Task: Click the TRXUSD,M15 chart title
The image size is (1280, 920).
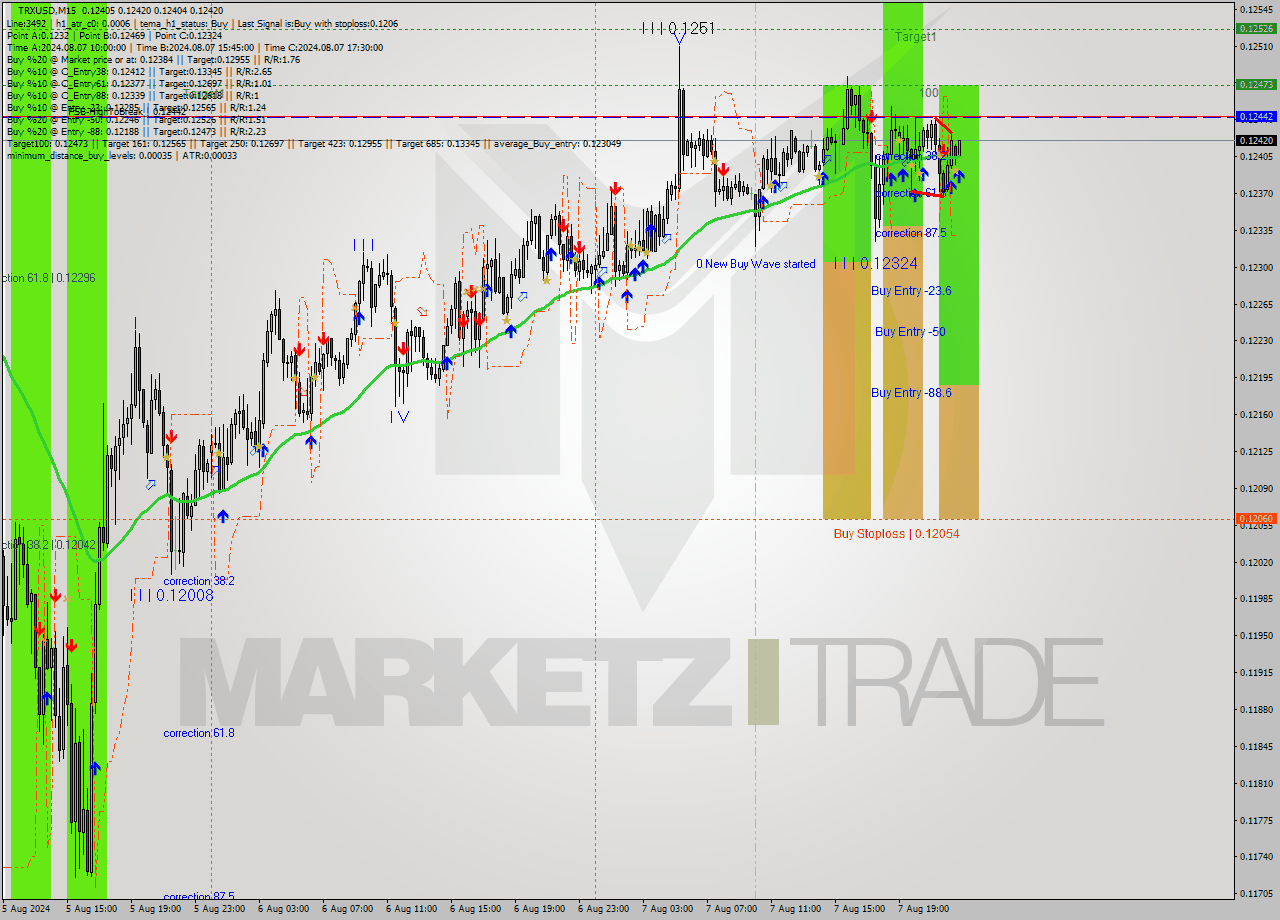Action: click(47, 10)
